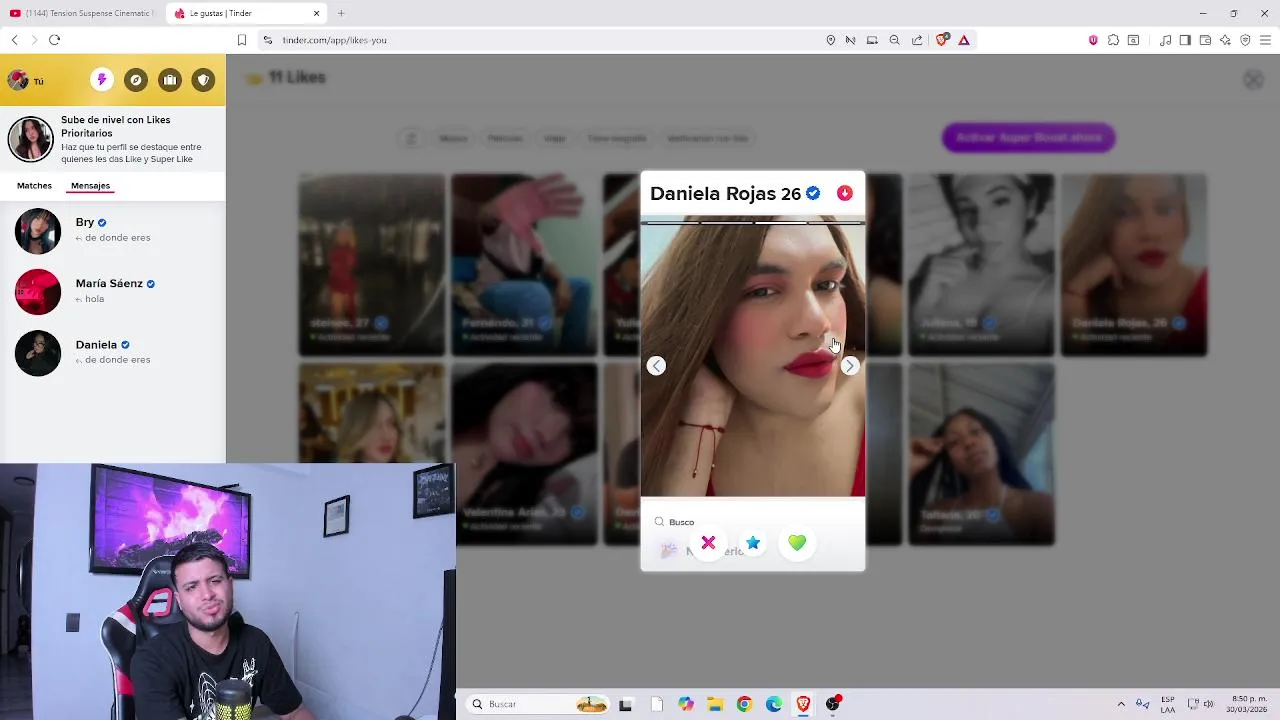Open Daniela Rojas profile photo in the card
Viewport: 1280px width, 720px height.
tap(752, 358)
